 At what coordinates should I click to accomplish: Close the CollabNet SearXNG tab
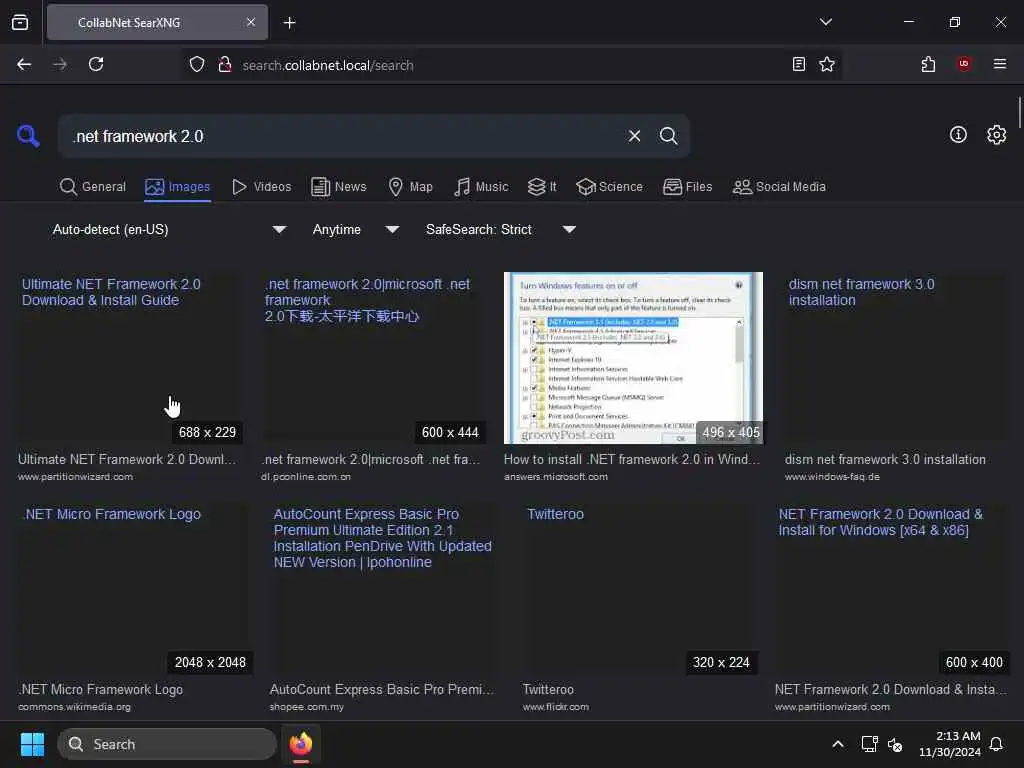251,22
